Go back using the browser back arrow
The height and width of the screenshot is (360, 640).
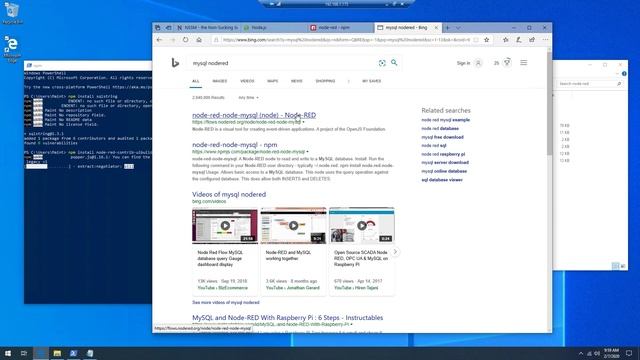(x=160, y=40)
